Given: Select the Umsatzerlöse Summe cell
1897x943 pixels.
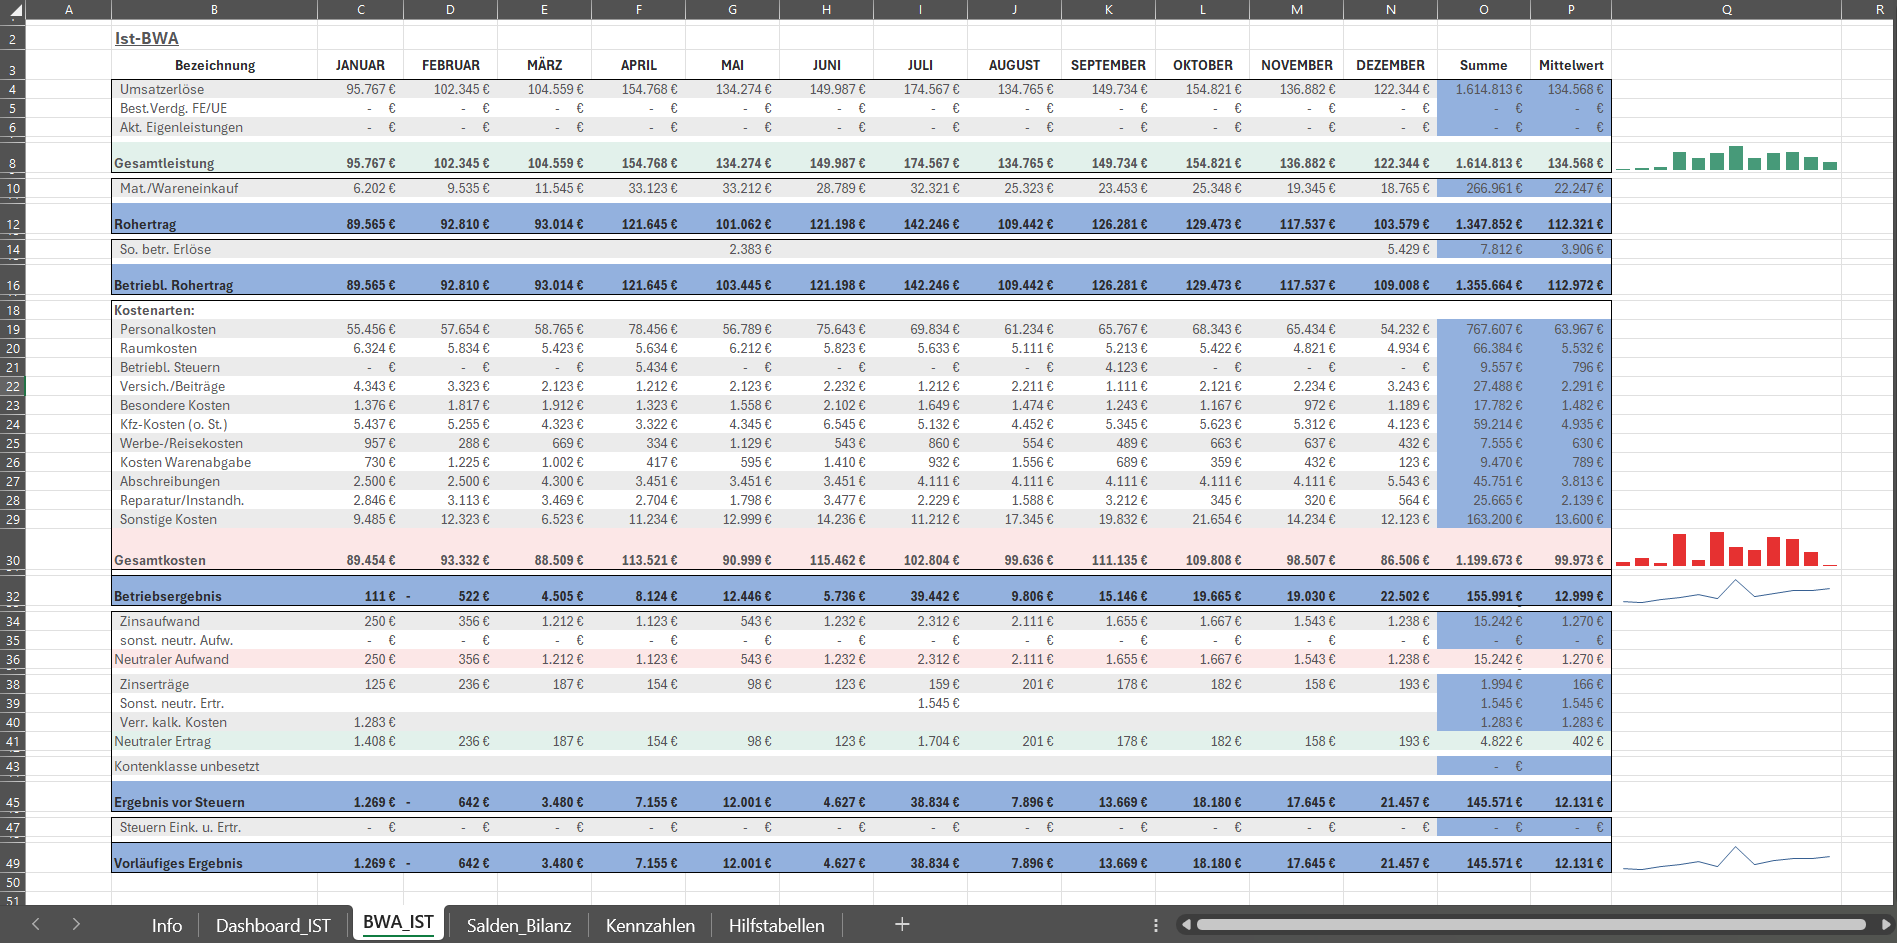Looking at the screenshot, I should (x=1483, y=90).
